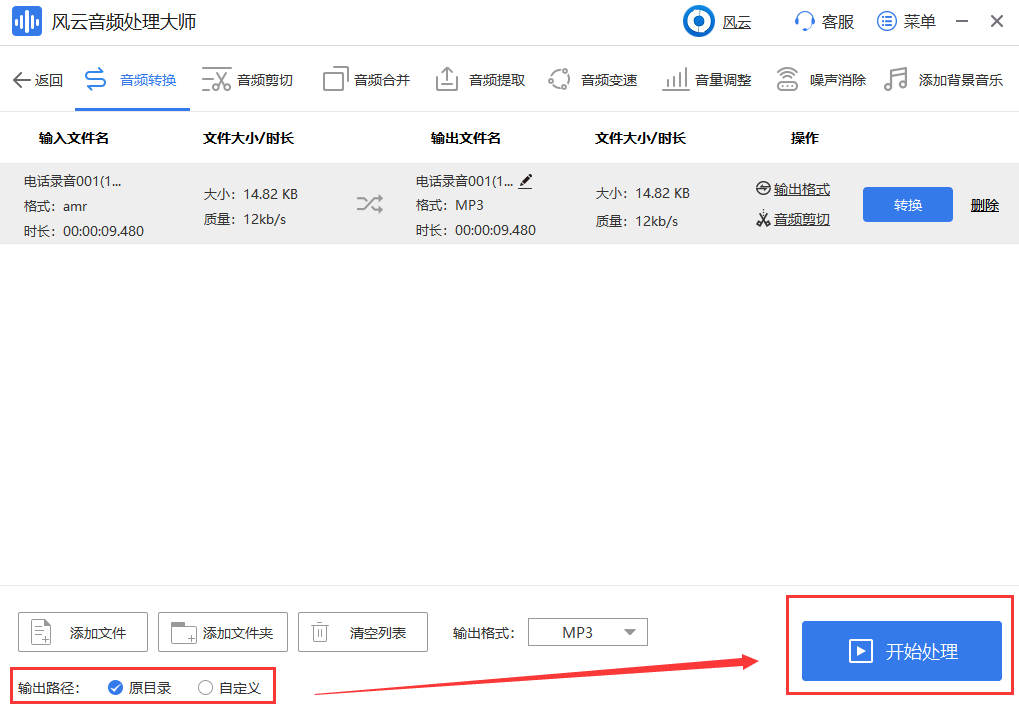Screen dimensions: 1019x714
Task: Open the MP3 output format dropdown
Action: point(587,632)
